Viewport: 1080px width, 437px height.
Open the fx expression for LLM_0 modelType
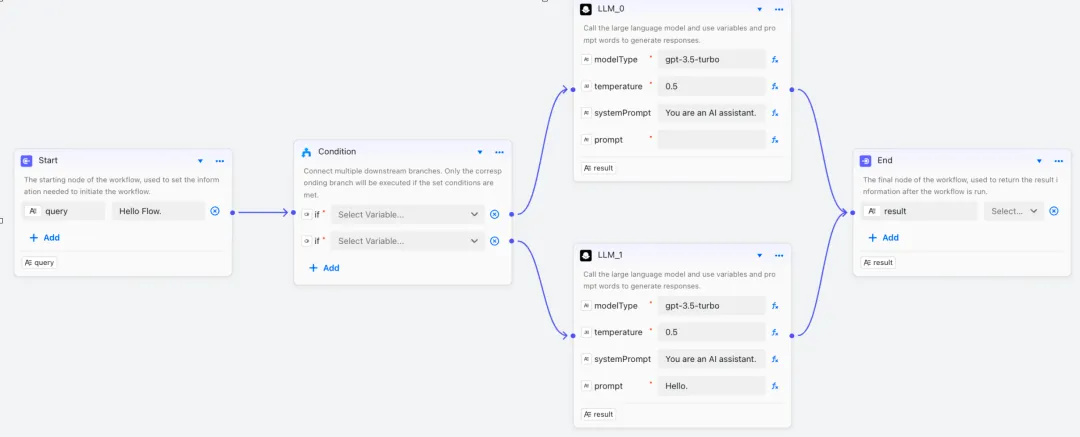click(x=775, y=60)
